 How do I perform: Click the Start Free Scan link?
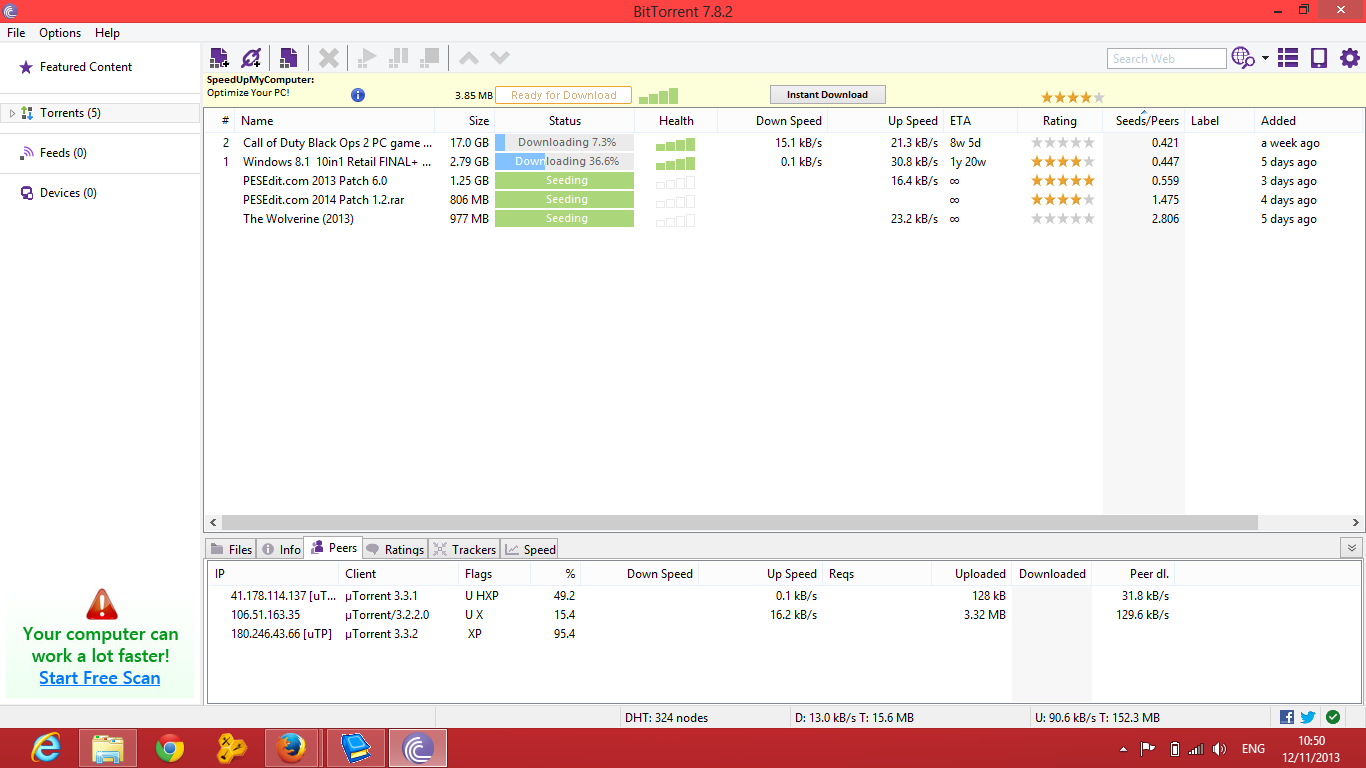pyautogui.click(x=100, y=678)
